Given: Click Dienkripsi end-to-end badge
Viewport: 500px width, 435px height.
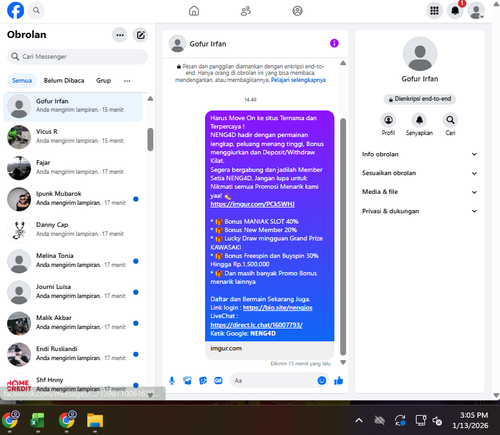Looking at the screenshot, I should pyautogui.click(x=420, y=99).
